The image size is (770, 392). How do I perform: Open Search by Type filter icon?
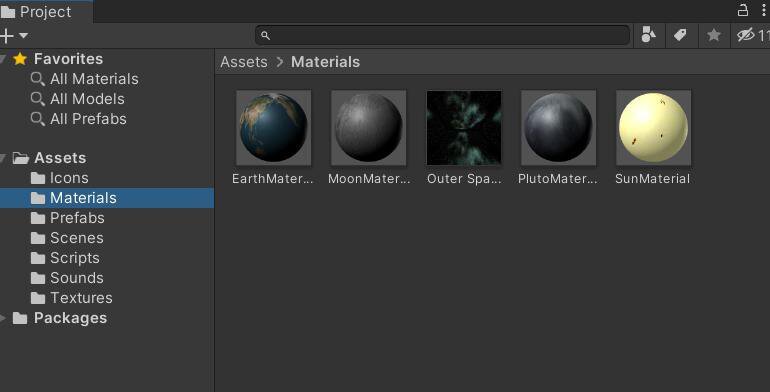coord(649,35)
